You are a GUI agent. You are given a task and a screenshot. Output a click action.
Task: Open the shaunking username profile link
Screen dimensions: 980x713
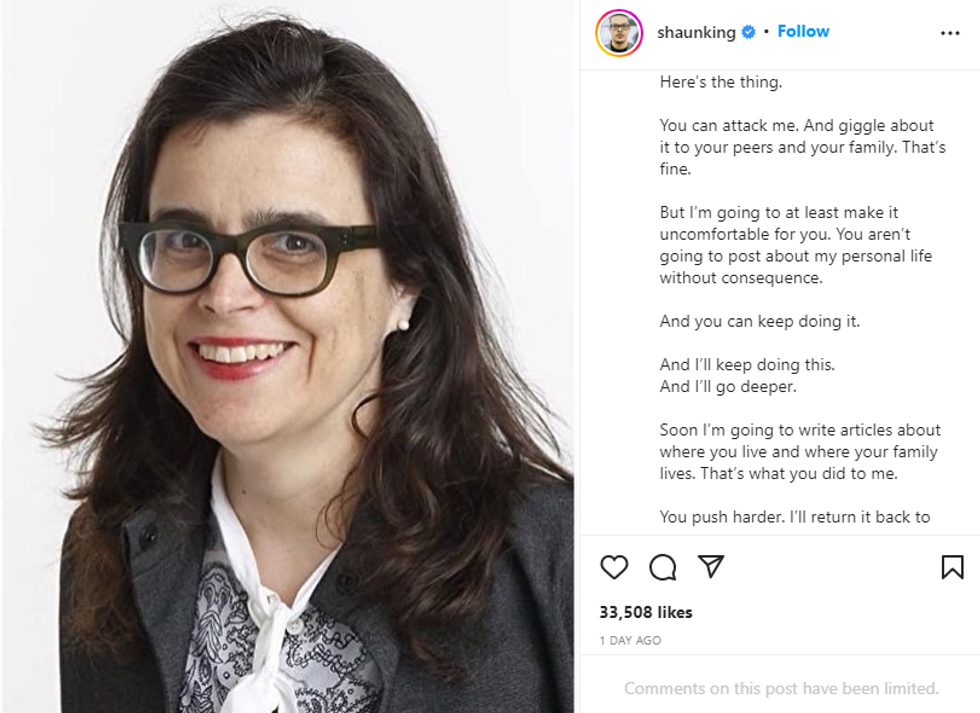696,32
